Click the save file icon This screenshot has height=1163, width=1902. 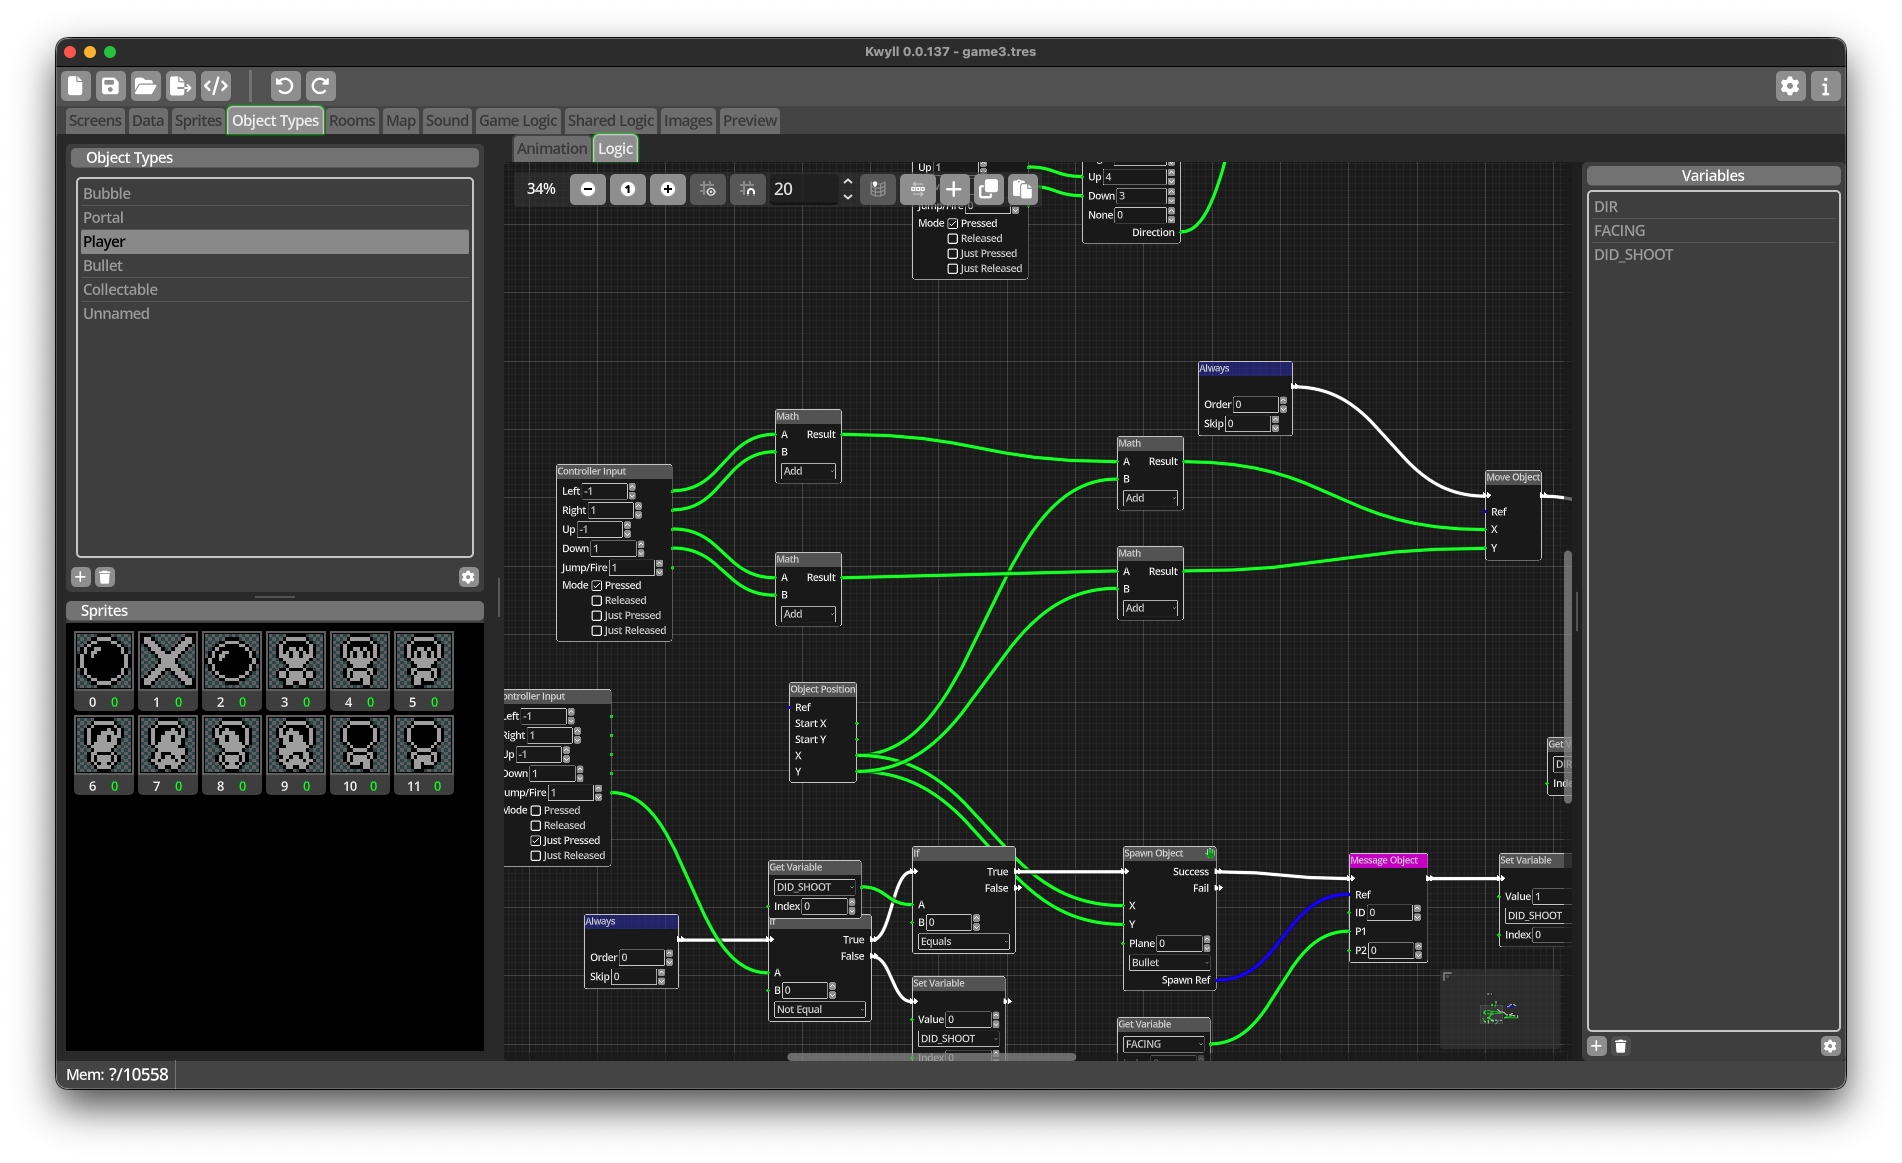[x=110, y=86]
